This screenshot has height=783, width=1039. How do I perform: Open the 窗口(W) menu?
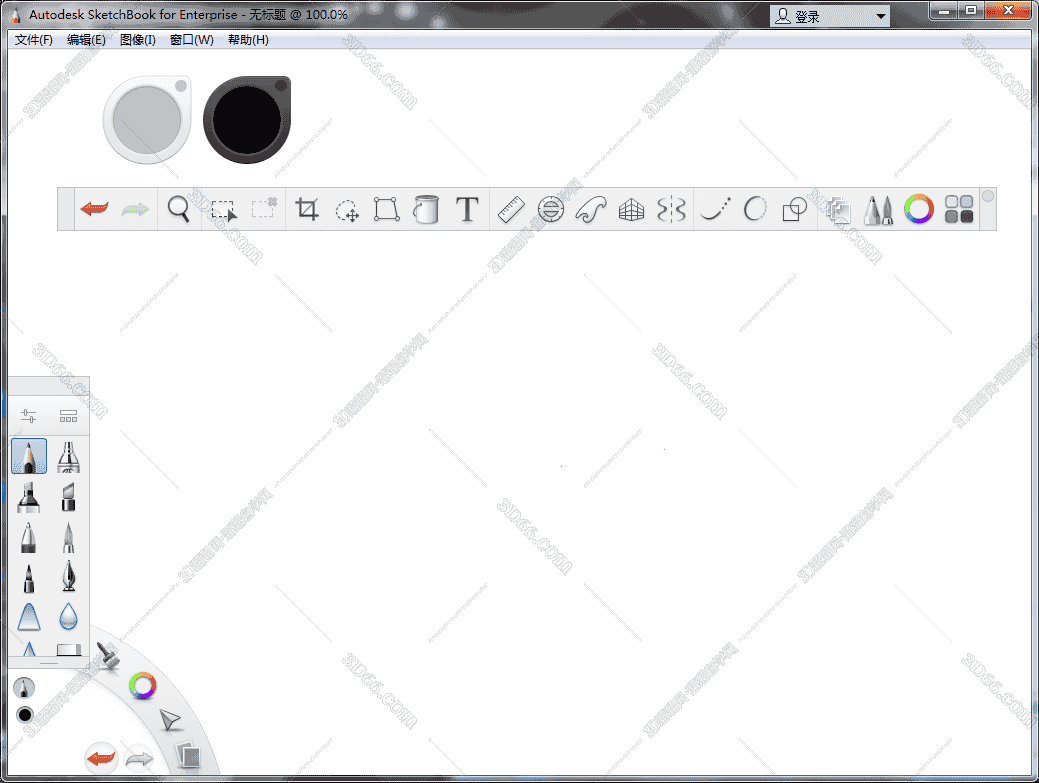coord(190,40)
